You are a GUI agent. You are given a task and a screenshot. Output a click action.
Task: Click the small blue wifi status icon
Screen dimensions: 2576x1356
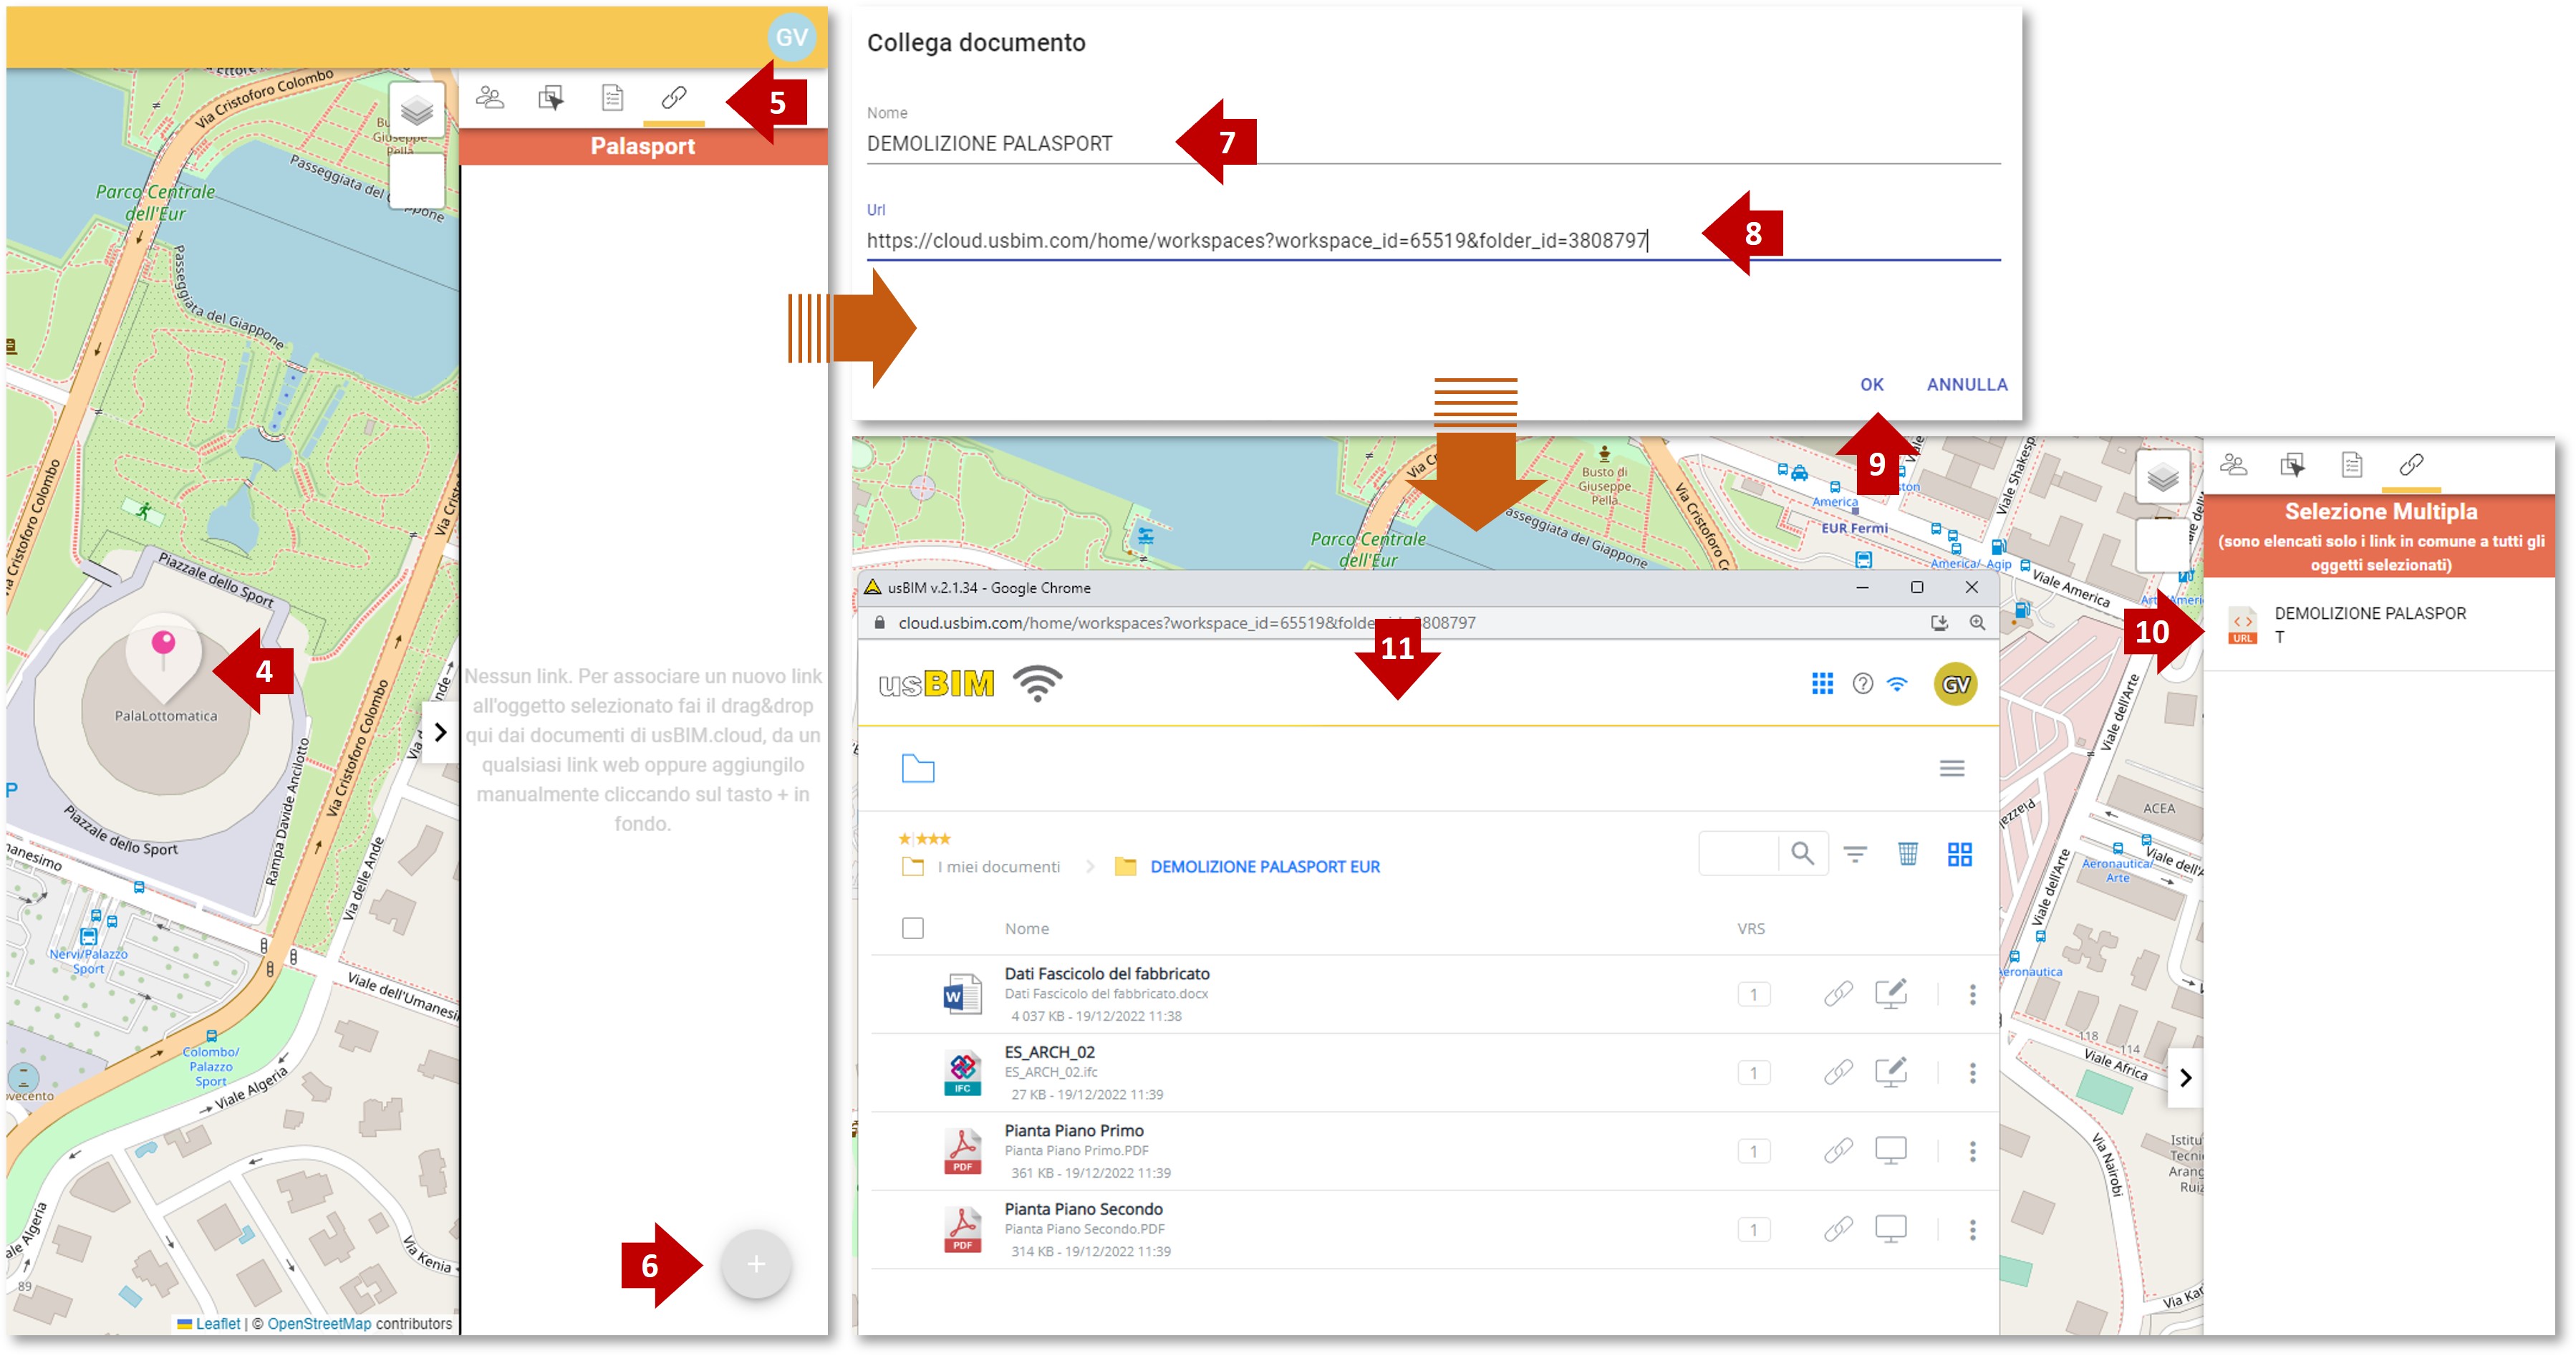[1897, 684]
